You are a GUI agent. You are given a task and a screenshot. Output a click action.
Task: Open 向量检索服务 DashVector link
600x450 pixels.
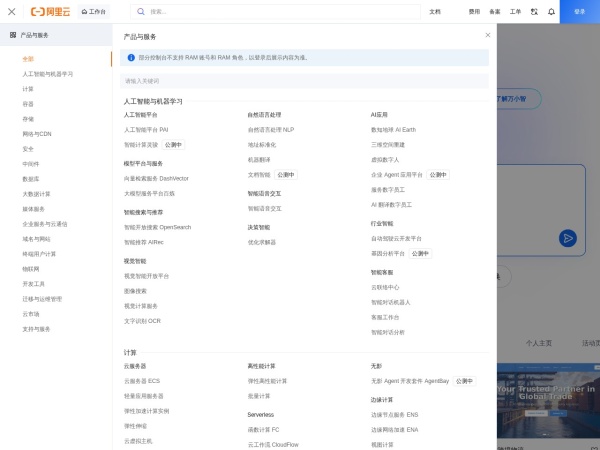(x=156, y=178)
